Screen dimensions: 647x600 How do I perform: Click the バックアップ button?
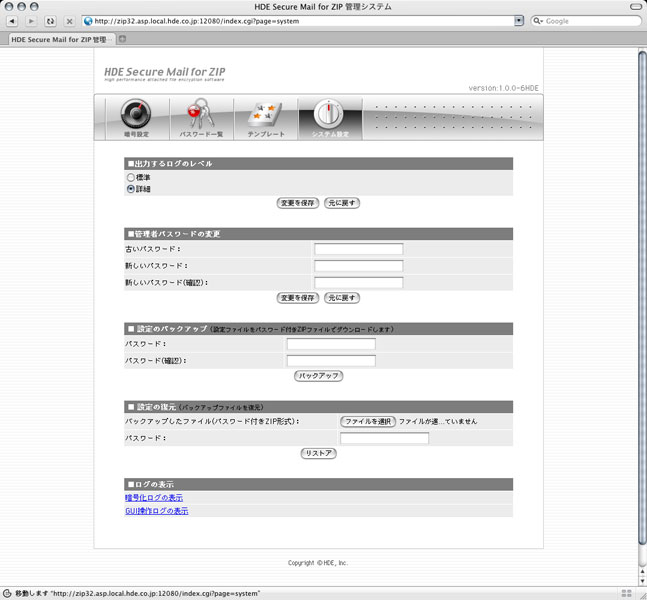318,376
